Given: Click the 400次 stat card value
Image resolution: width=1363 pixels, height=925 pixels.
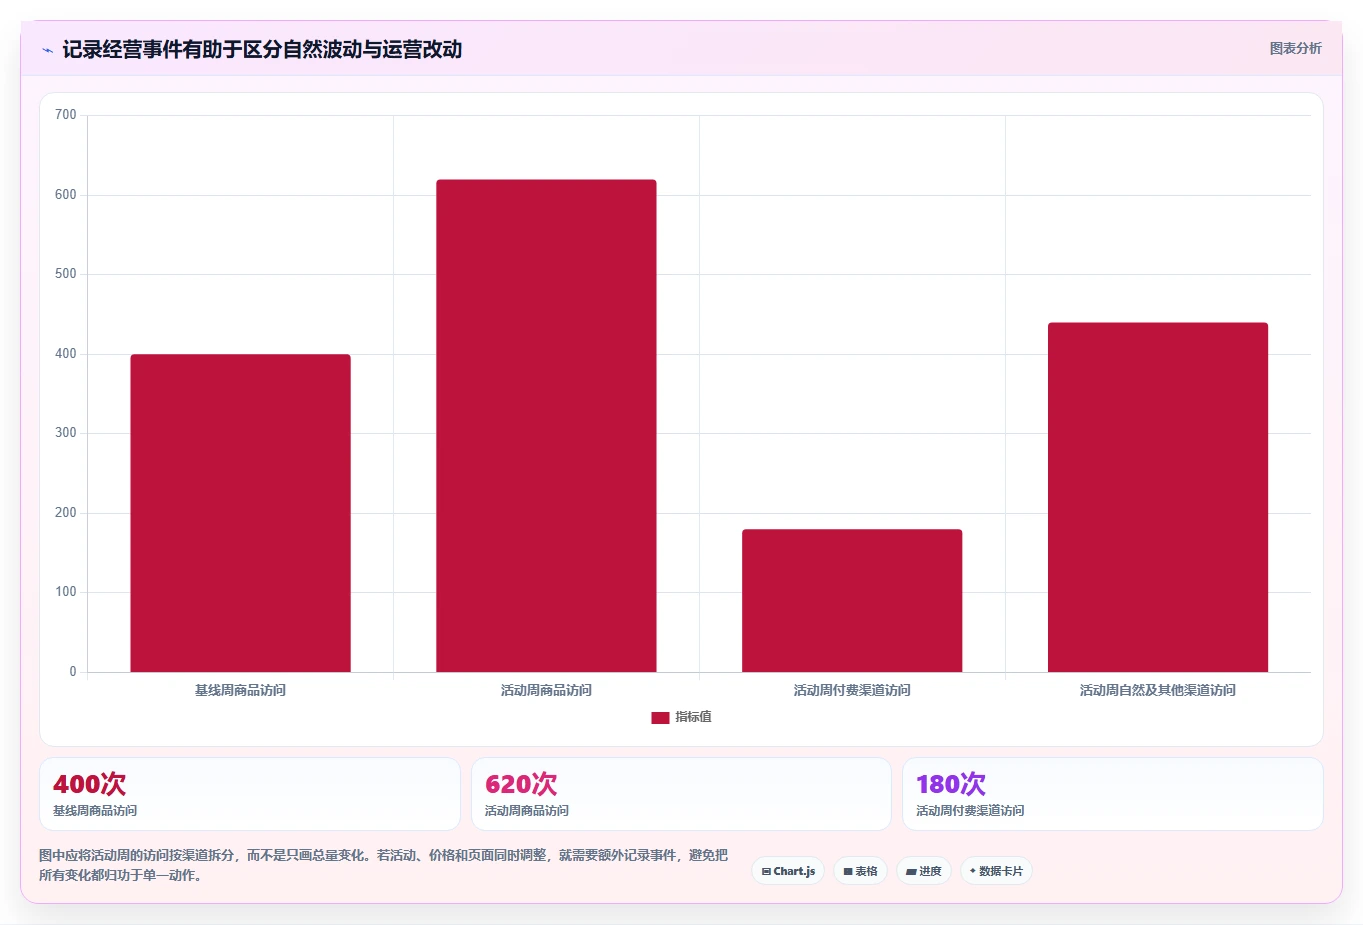Looking at the screenshot, I should [x=89, y=784].
